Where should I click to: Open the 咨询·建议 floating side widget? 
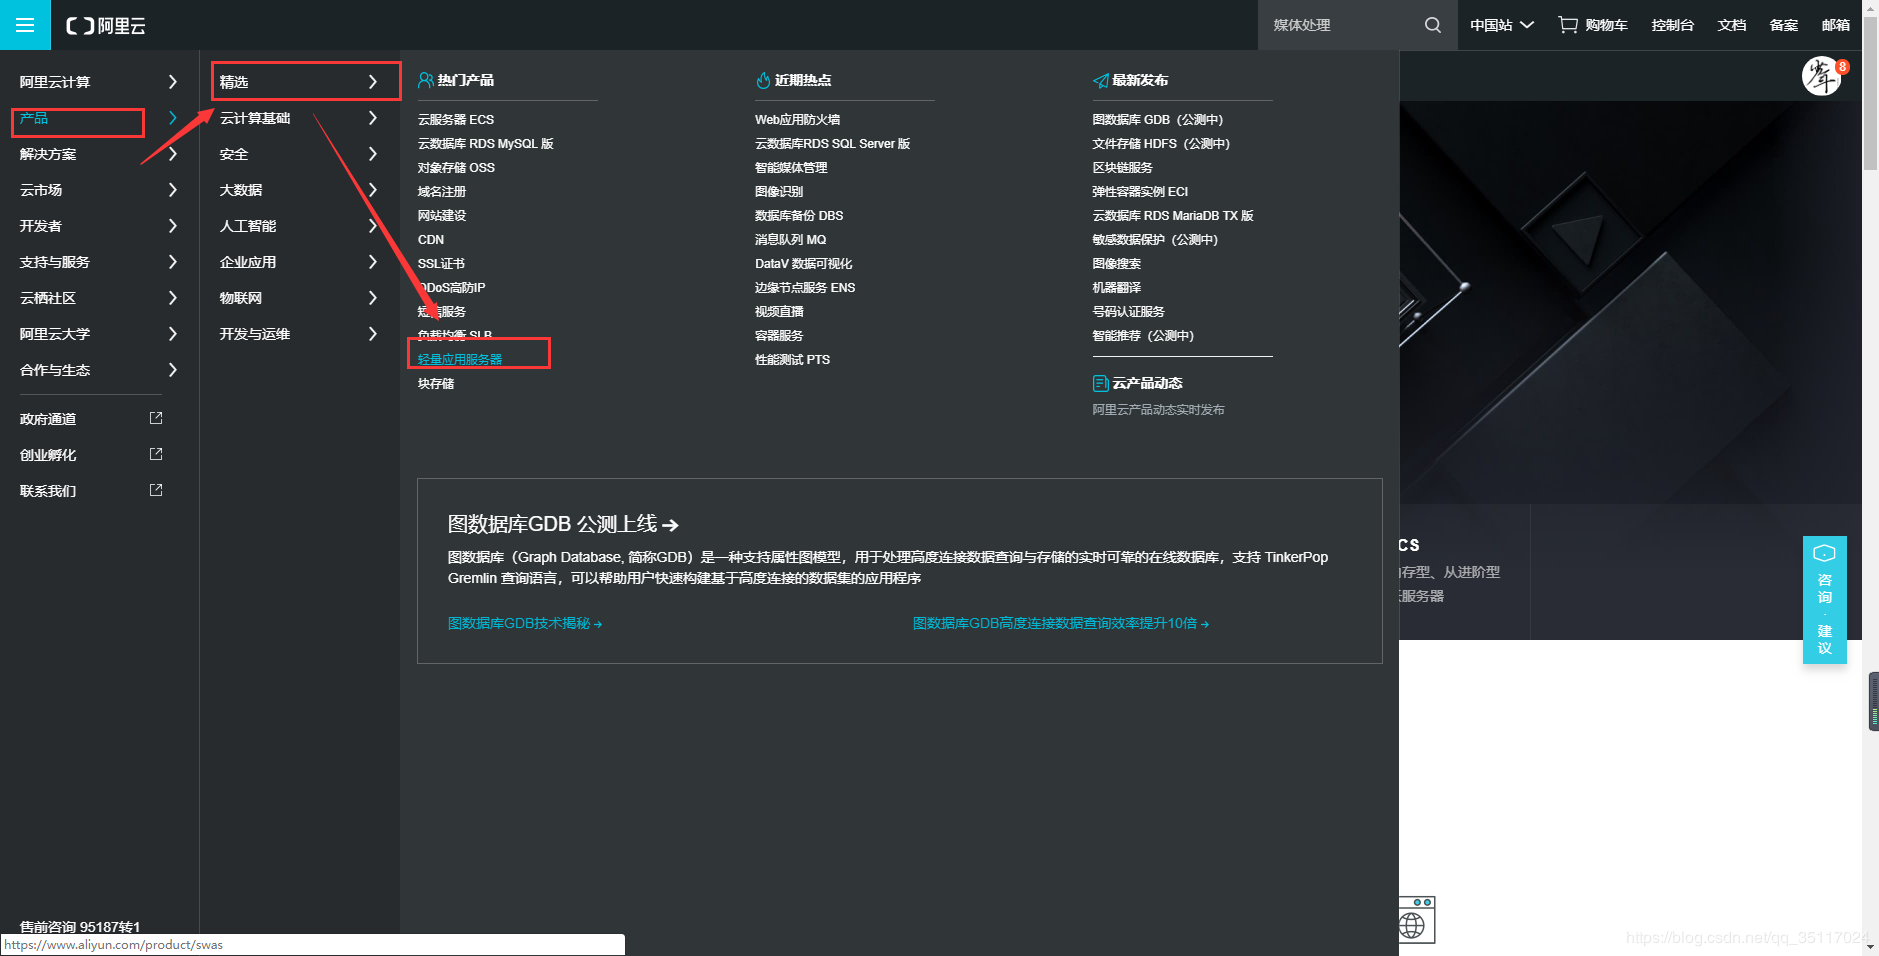(x=1823, y=600)
